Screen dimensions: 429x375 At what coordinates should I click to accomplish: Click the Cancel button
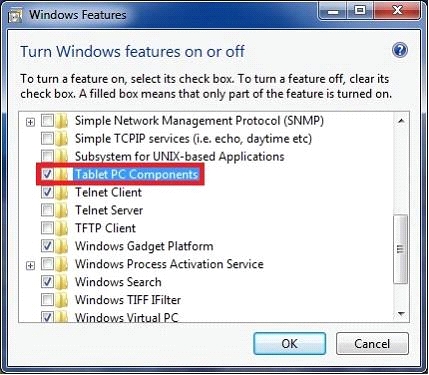(x=372, y=344)
